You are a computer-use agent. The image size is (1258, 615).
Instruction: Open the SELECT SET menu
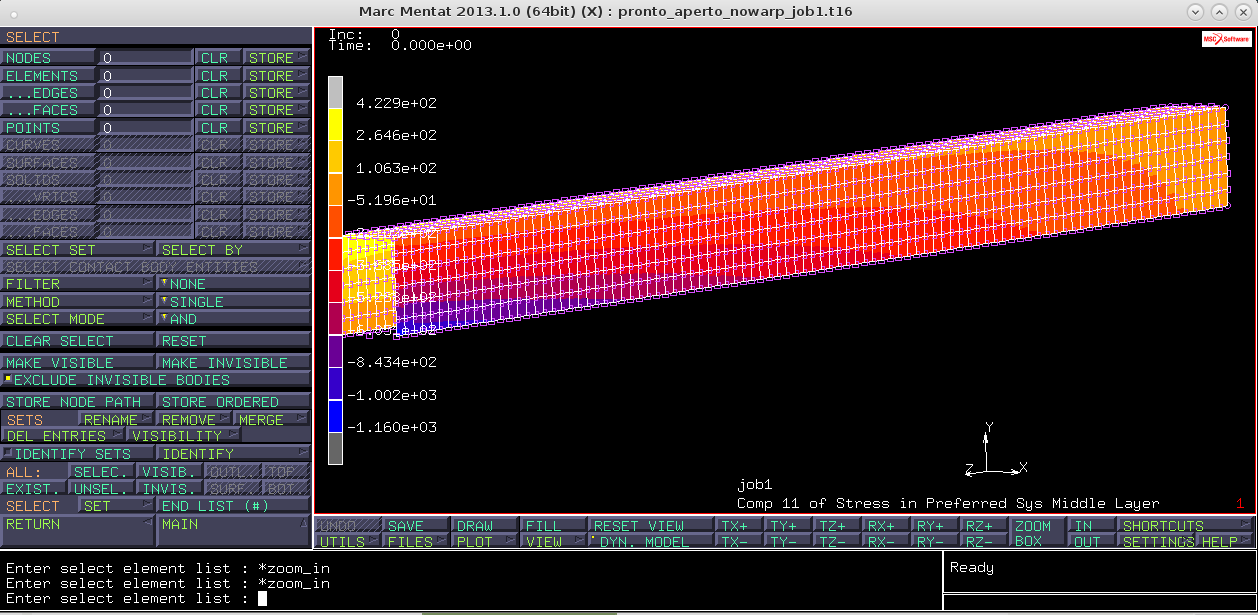click(x=79, y=250)
